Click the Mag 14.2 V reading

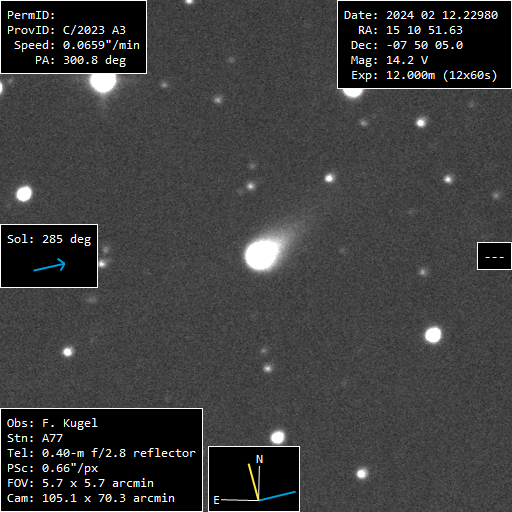[389, 60]
